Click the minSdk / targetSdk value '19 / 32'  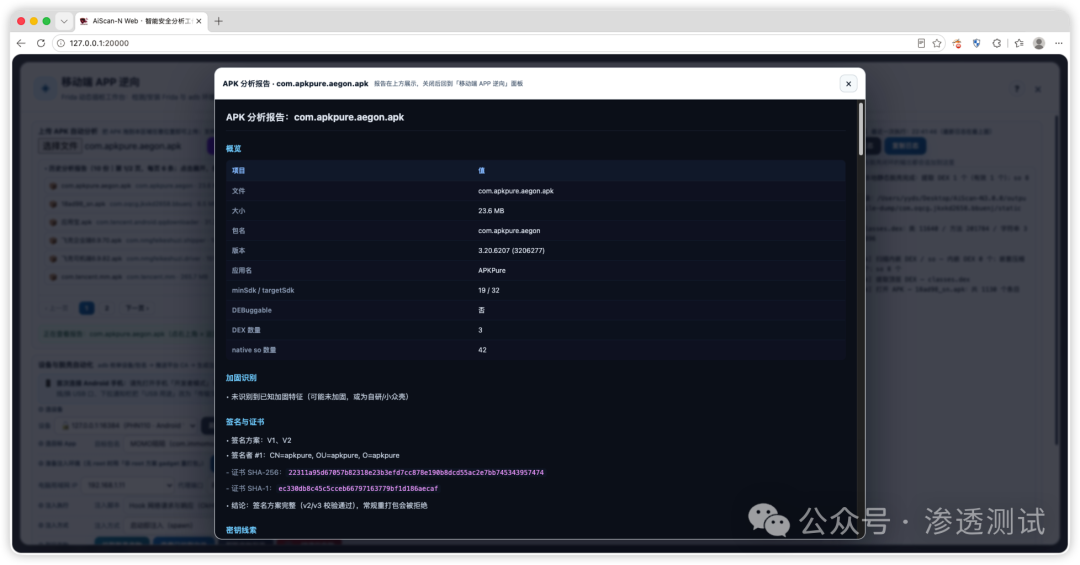pyautogui.click(x=489, y=290)
